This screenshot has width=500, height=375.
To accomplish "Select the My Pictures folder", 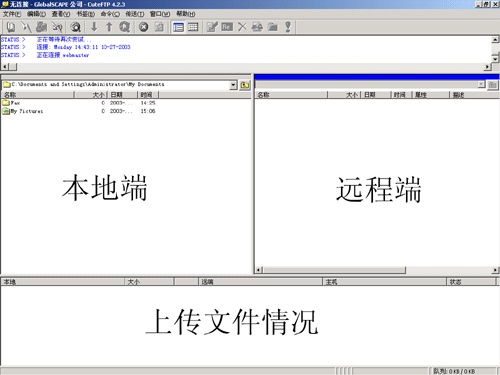I will tap(23, 111).
